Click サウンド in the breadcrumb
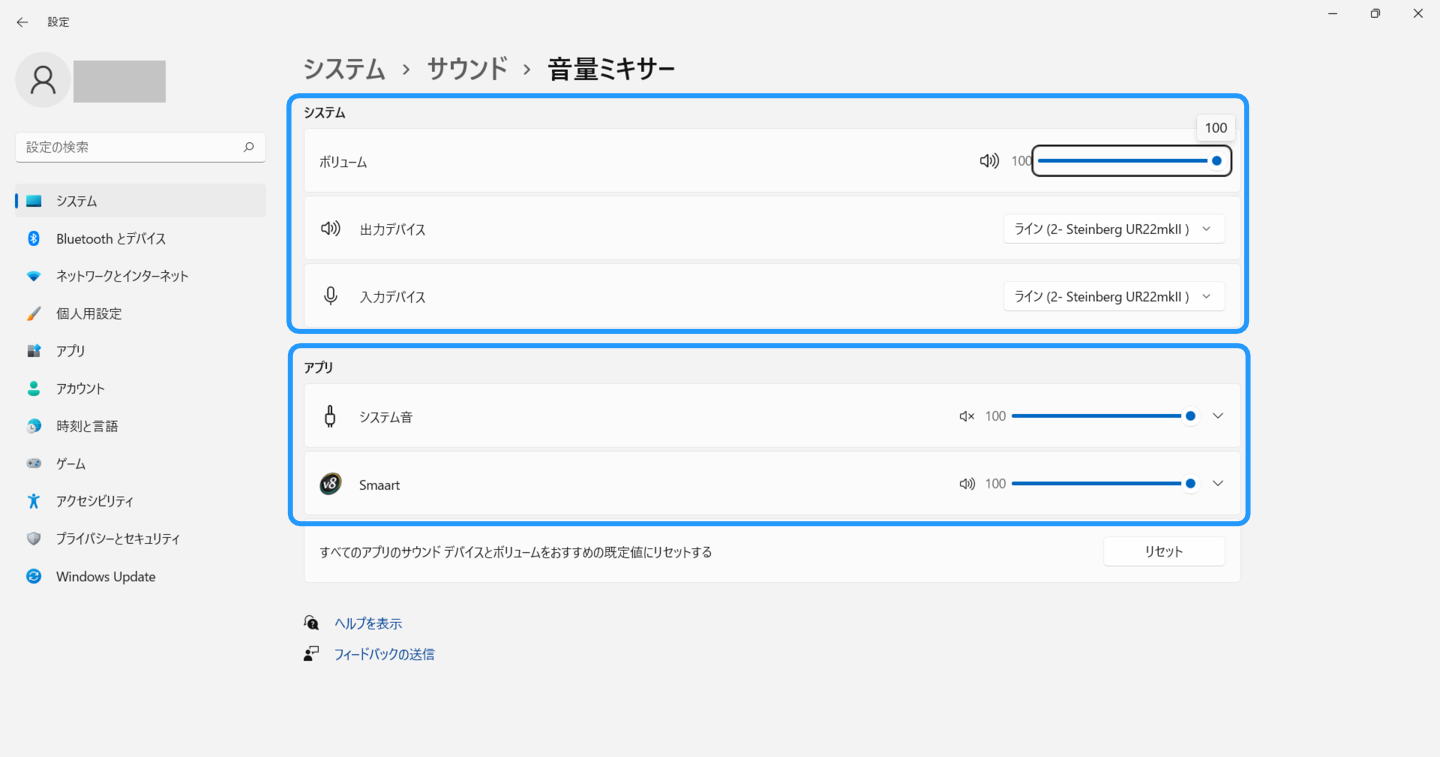Viewport: 1440px width, 757px height. click(x=467, y=69)
